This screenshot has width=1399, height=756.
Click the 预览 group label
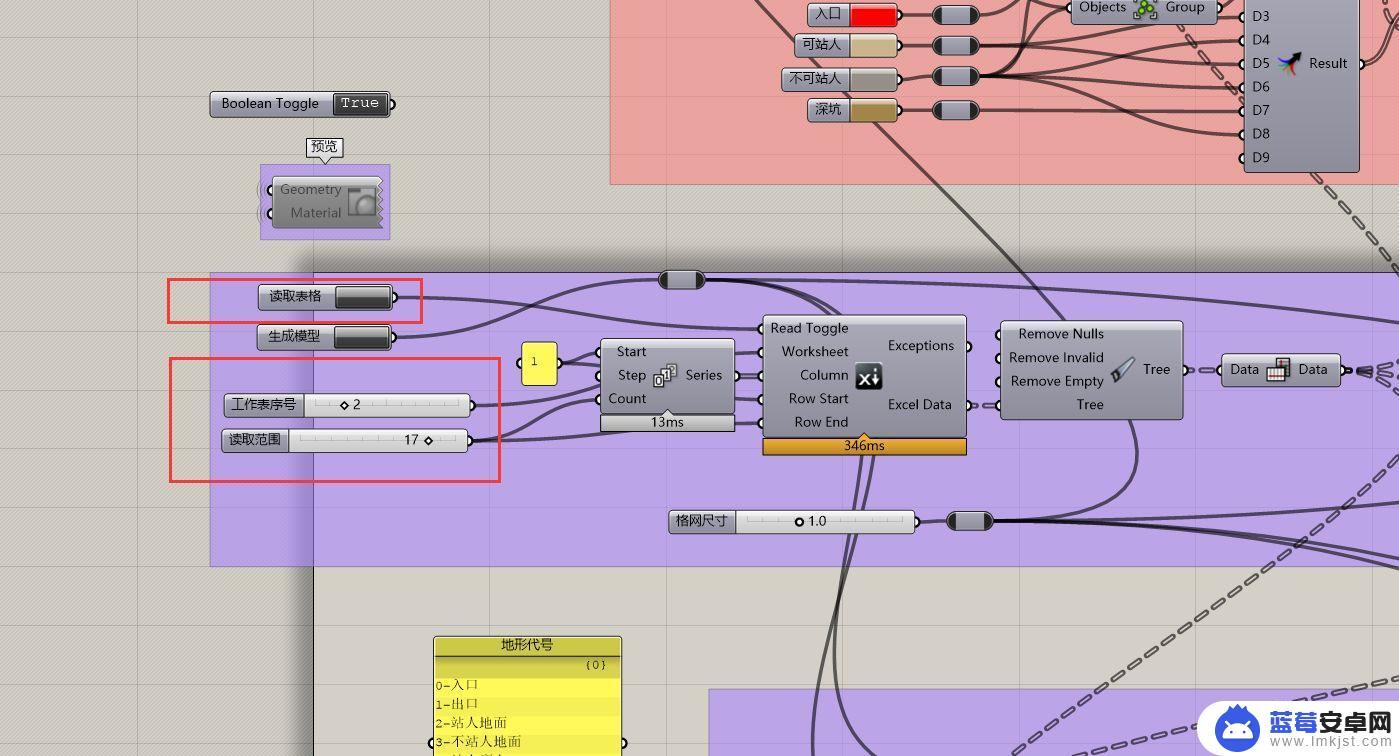324,147
